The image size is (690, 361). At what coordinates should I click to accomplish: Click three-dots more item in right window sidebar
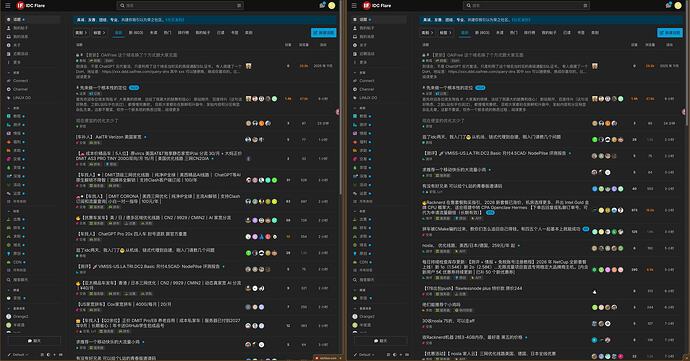pyautogui.click(x=360, y=63)
